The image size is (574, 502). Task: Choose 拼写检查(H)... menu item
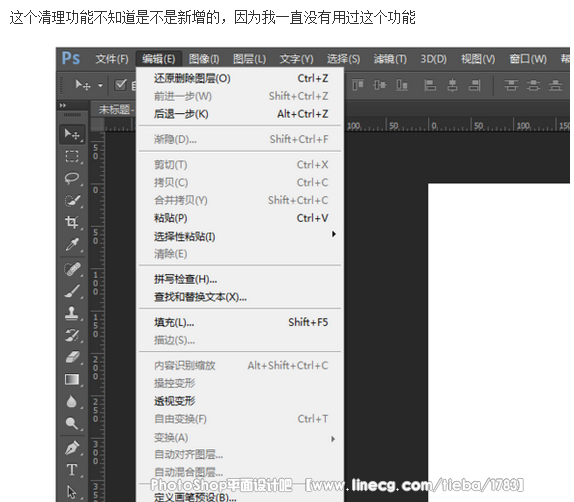[x=241, y=279]
